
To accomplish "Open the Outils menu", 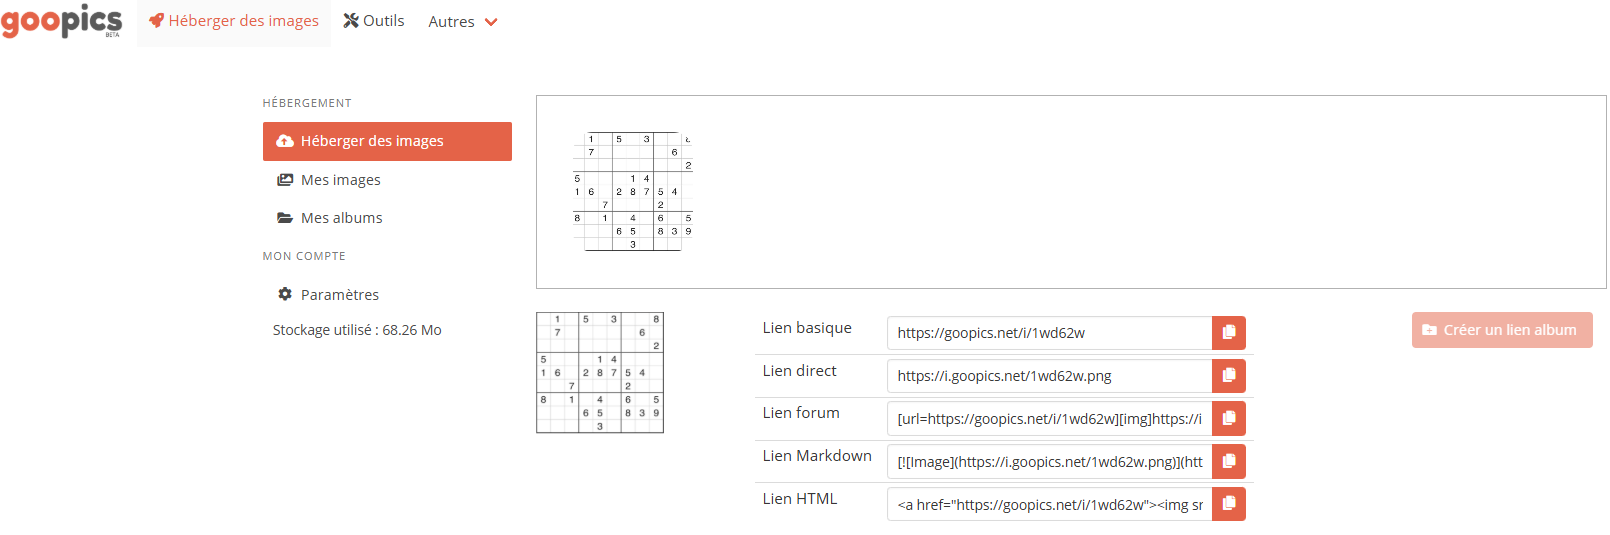I will tap(374, 21).
